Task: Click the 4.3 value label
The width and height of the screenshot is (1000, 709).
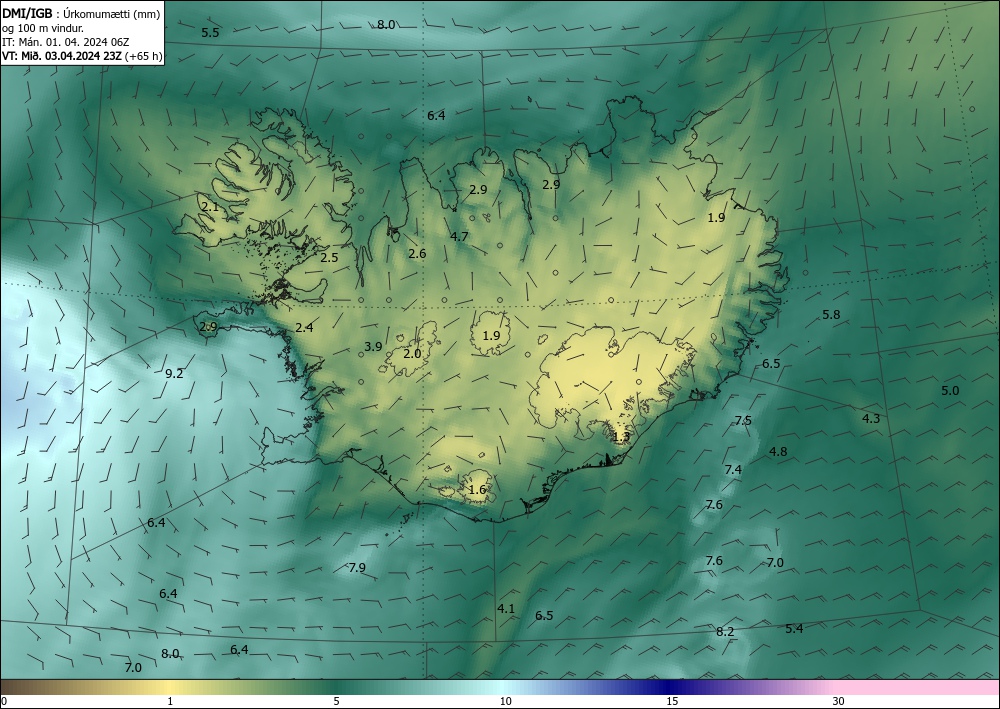Action: (871, 419)
